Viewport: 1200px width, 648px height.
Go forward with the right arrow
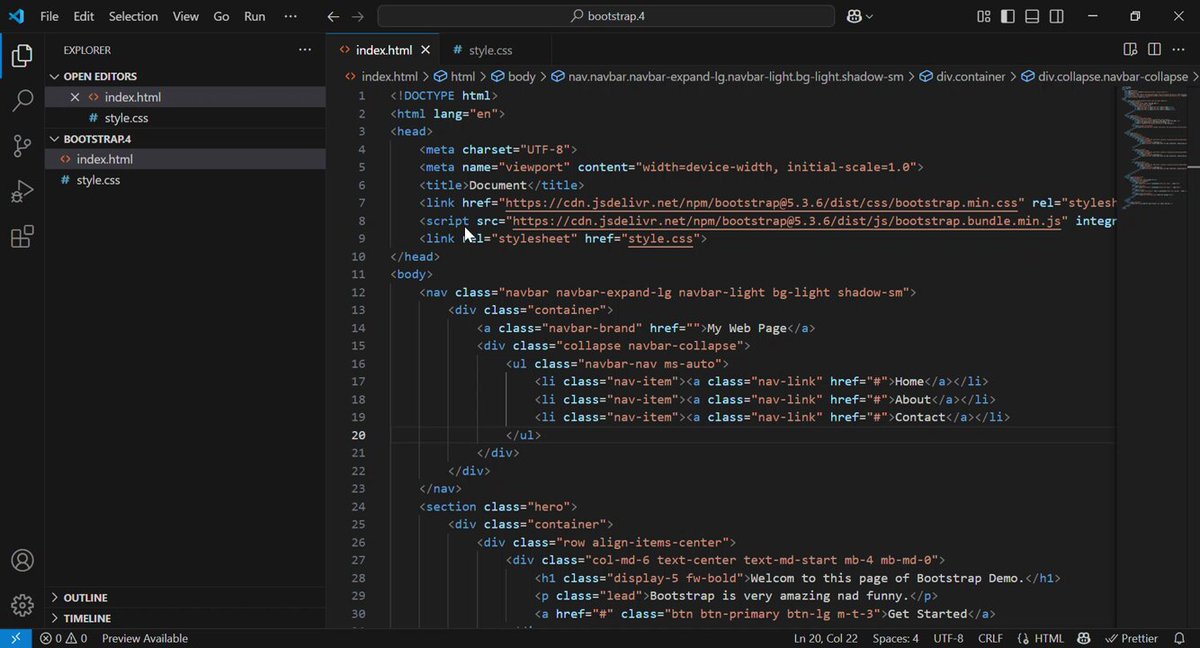click(358, 16)
